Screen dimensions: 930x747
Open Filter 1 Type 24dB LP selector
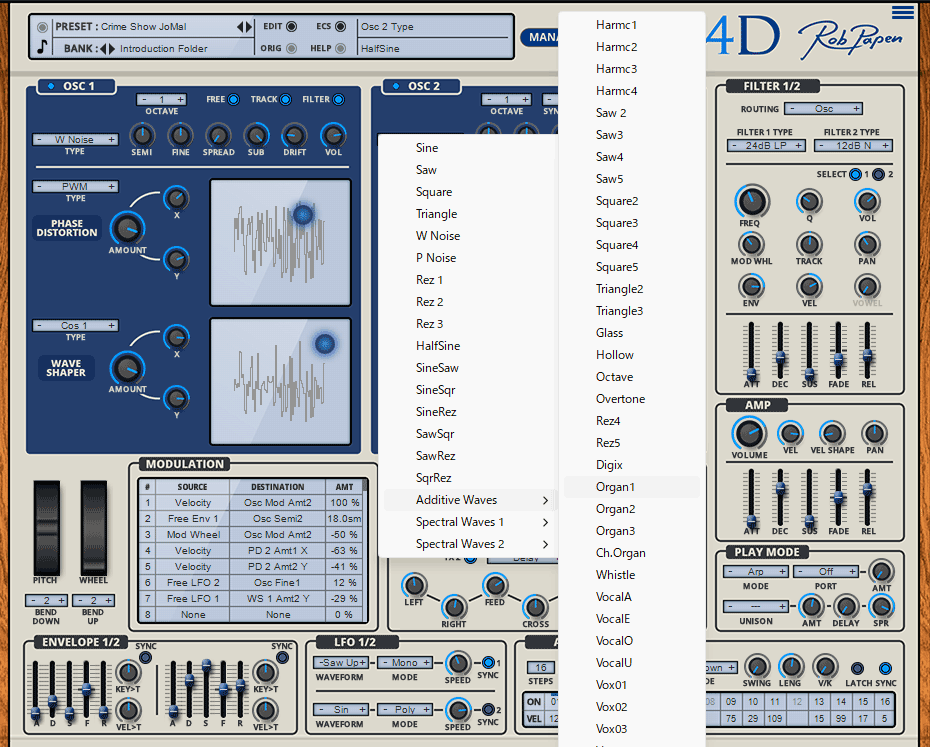766,145
